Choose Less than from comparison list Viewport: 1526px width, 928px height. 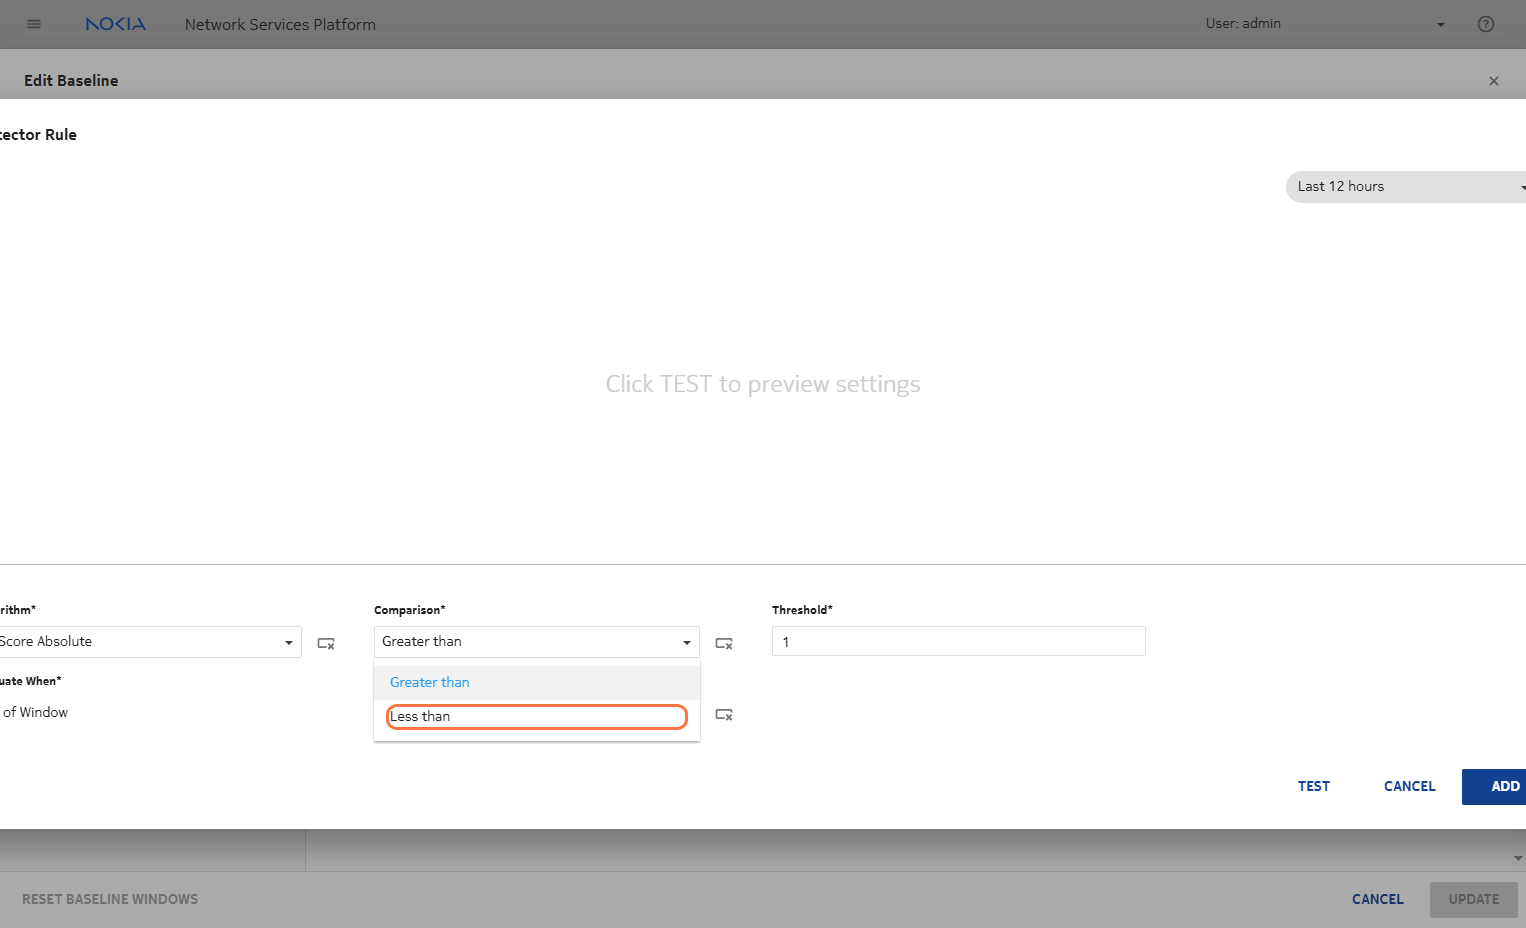click(536, 716)
